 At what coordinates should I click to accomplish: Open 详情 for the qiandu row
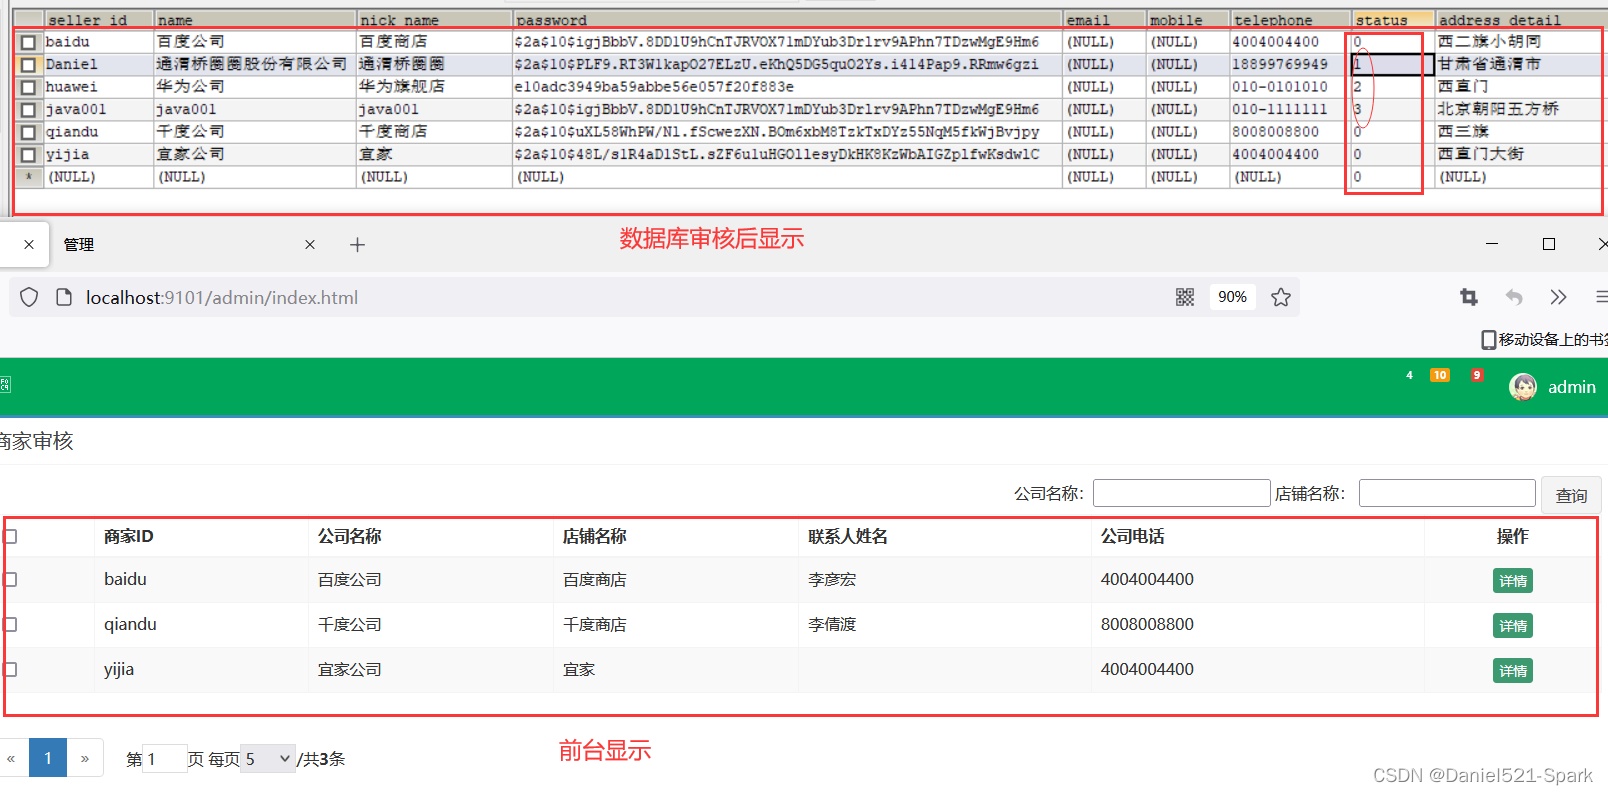pyautogui.click(x=1513, y=626)
